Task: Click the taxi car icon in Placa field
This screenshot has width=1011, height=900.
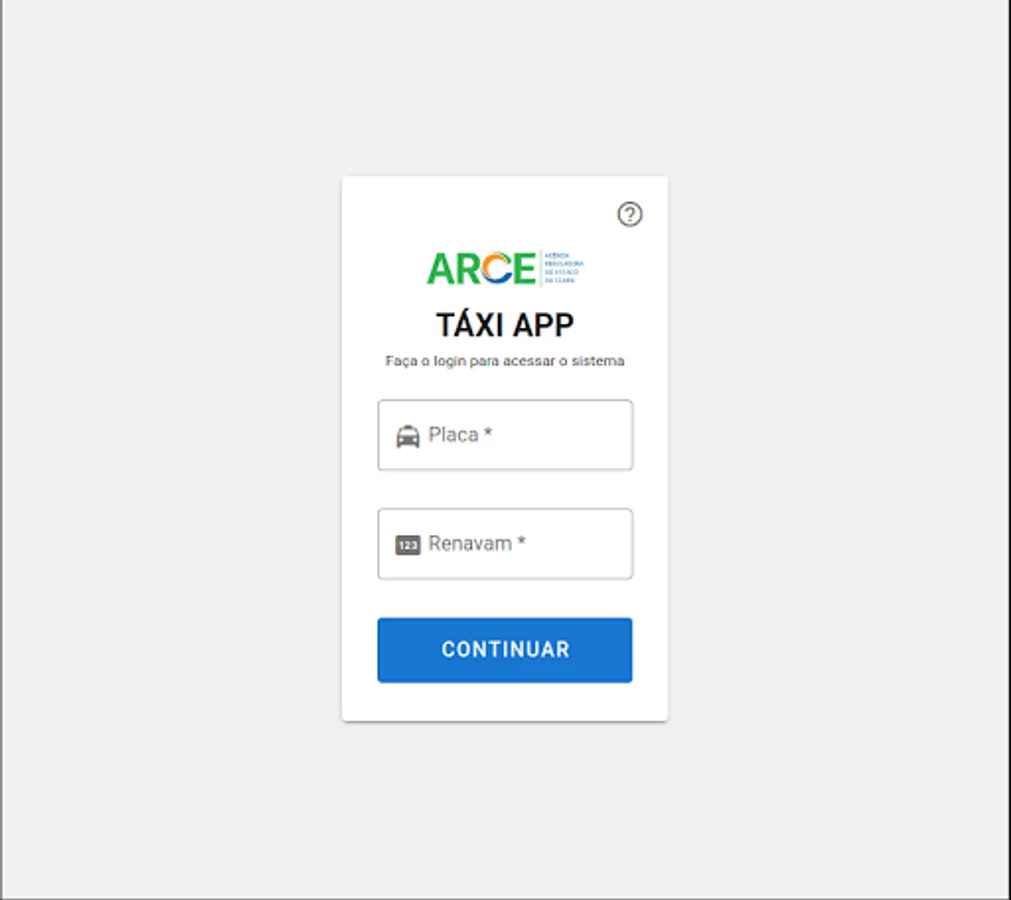Action: (407, 436)
